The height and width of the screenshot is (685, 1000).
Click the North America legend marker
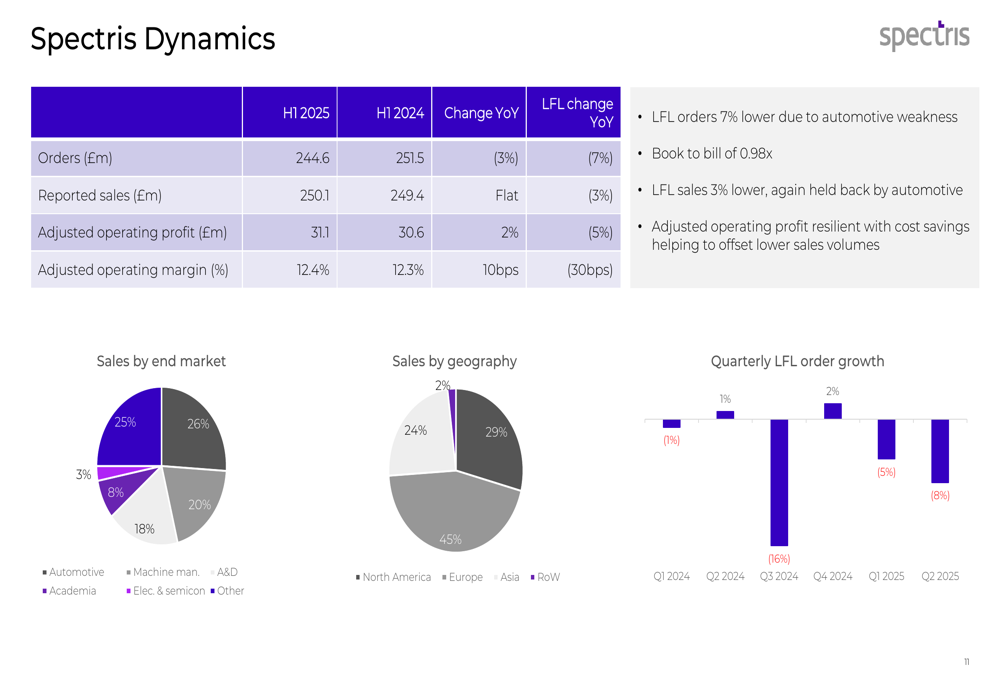[x=358, y=577]
